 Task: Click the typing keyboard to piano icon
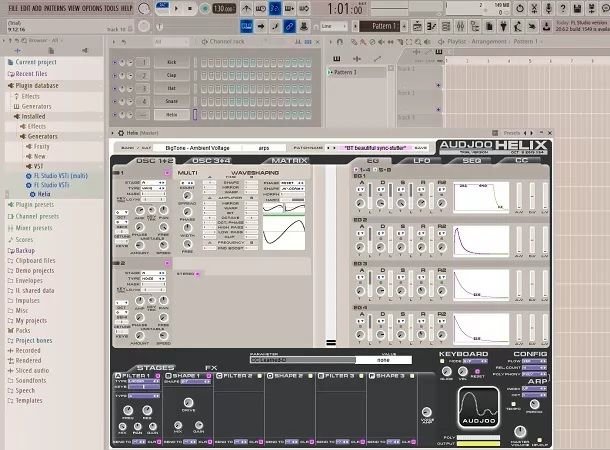(246, 26)
